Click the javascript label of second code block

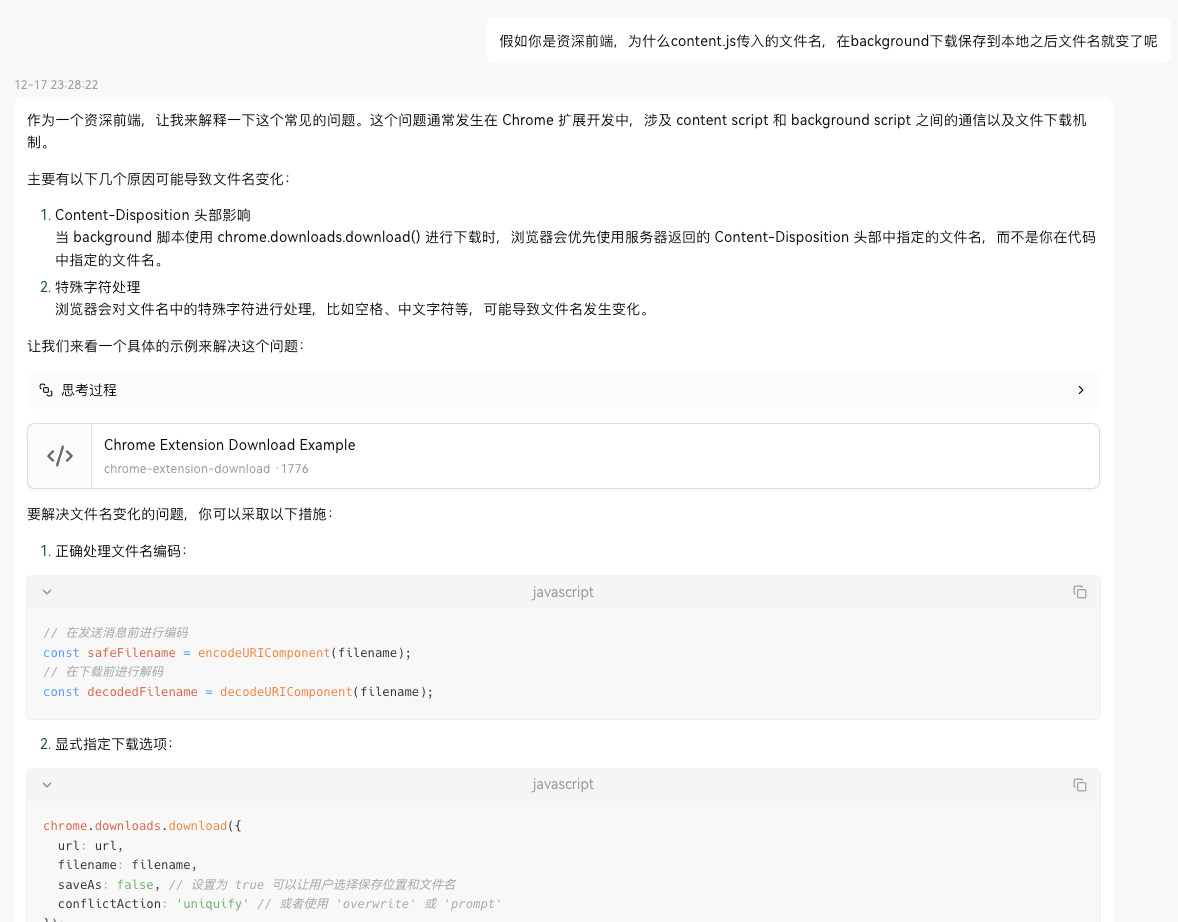coord(563,785)
